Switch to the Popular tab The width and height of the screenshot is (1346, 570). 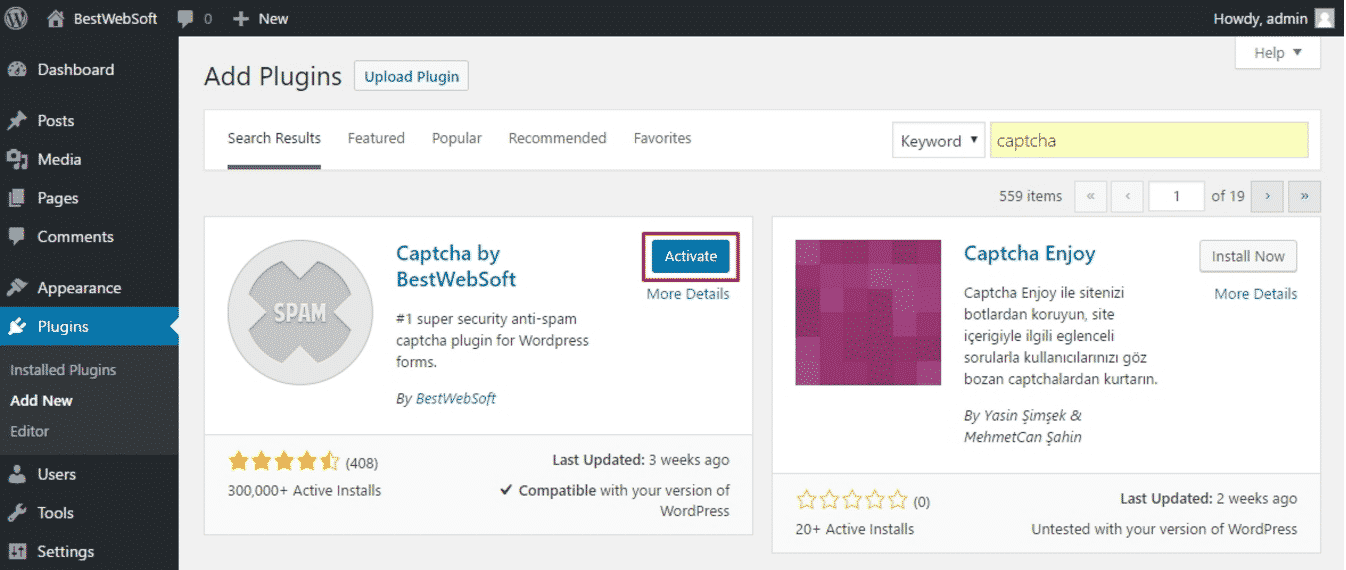457,138
